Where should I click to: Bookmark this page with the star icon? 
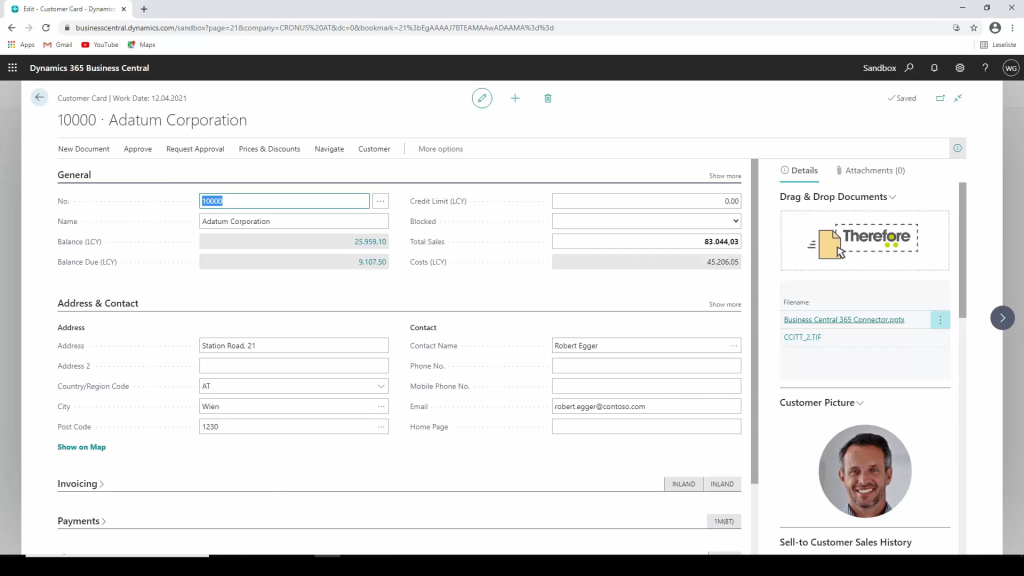pyautogui.click(x=974, y=27)
